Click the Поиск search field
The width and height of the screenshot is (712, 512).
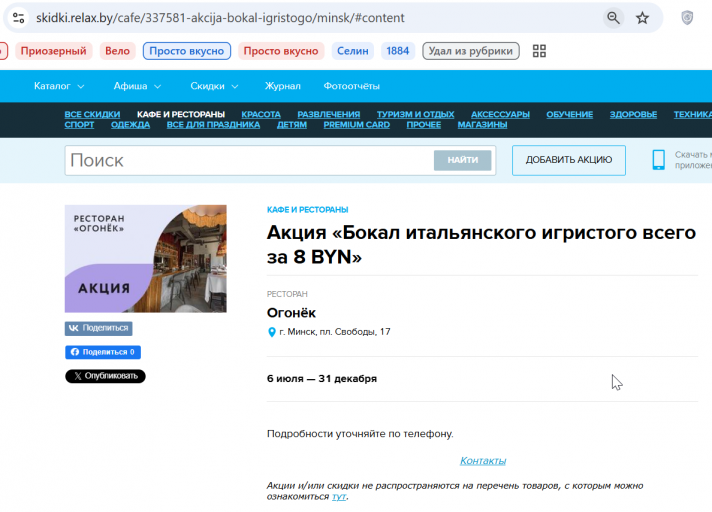[249, 160]
